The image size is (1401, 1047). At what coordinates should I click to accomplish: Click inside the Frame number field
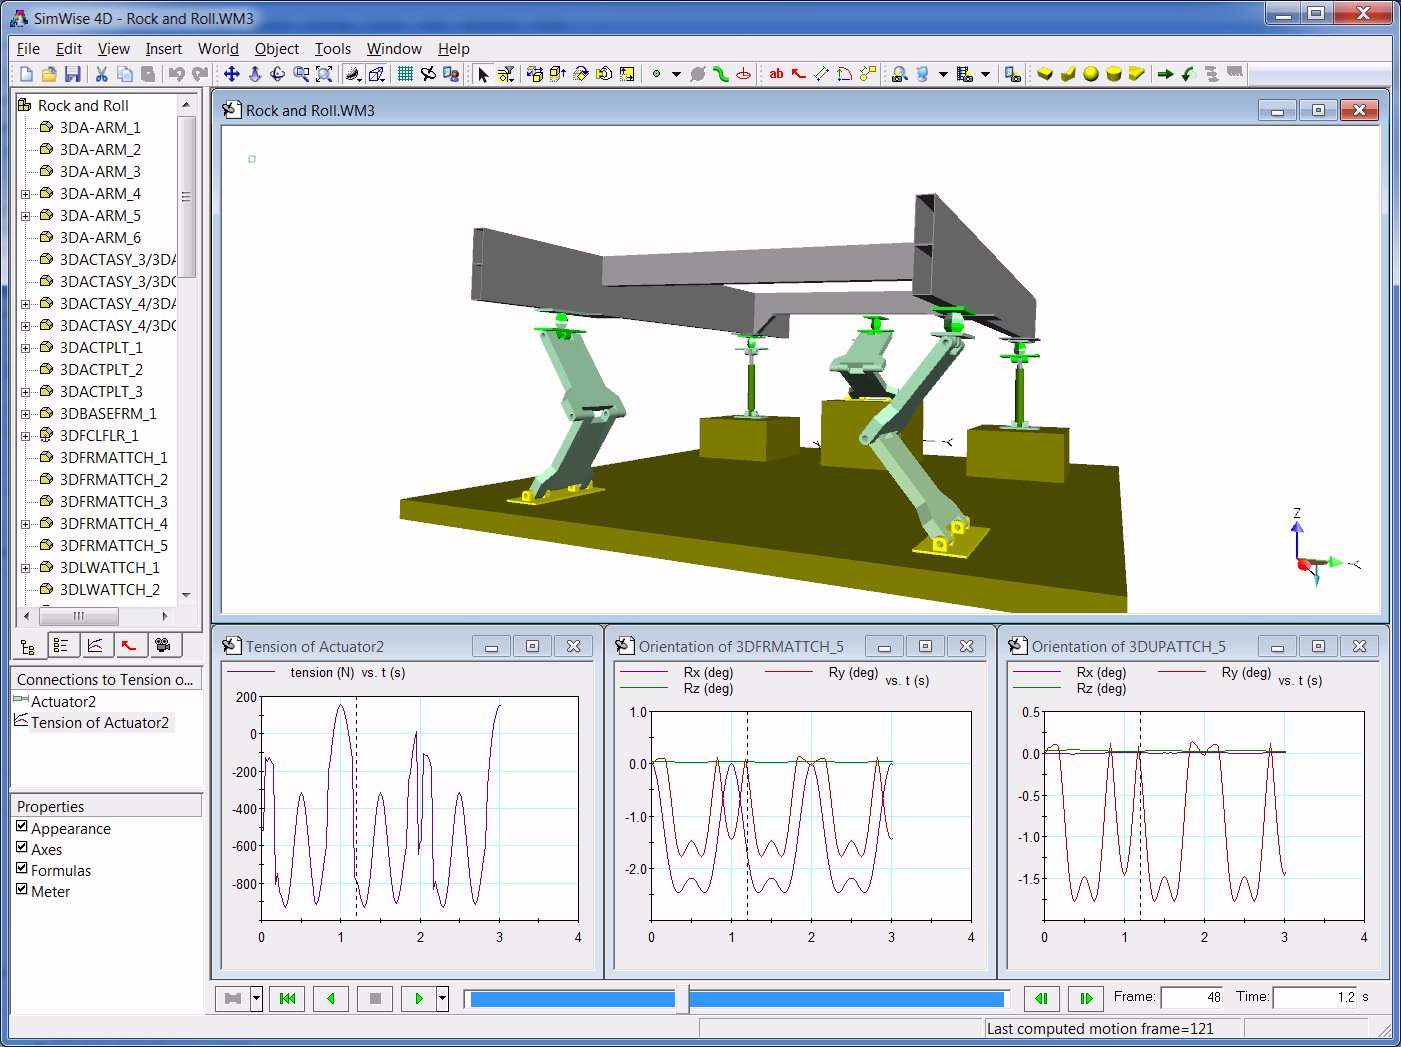click(x=1193, y=997)
